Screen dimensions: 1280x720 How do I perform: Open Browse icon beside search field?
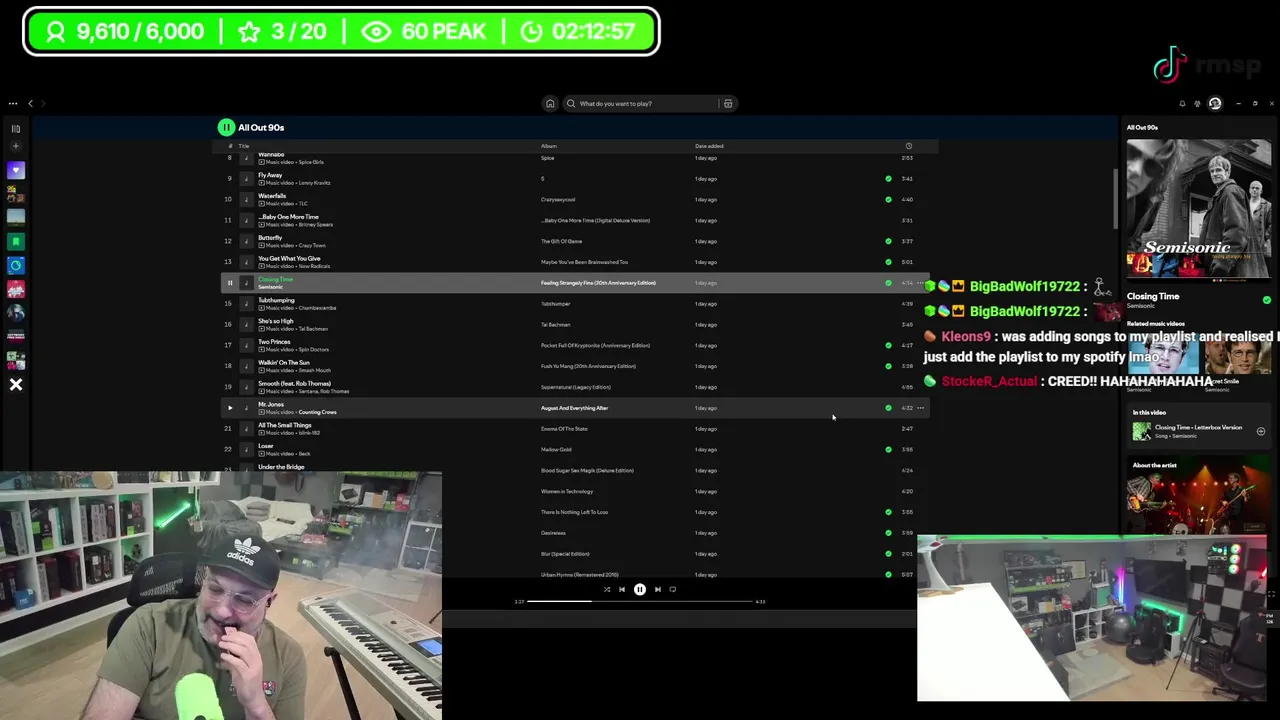728,103
